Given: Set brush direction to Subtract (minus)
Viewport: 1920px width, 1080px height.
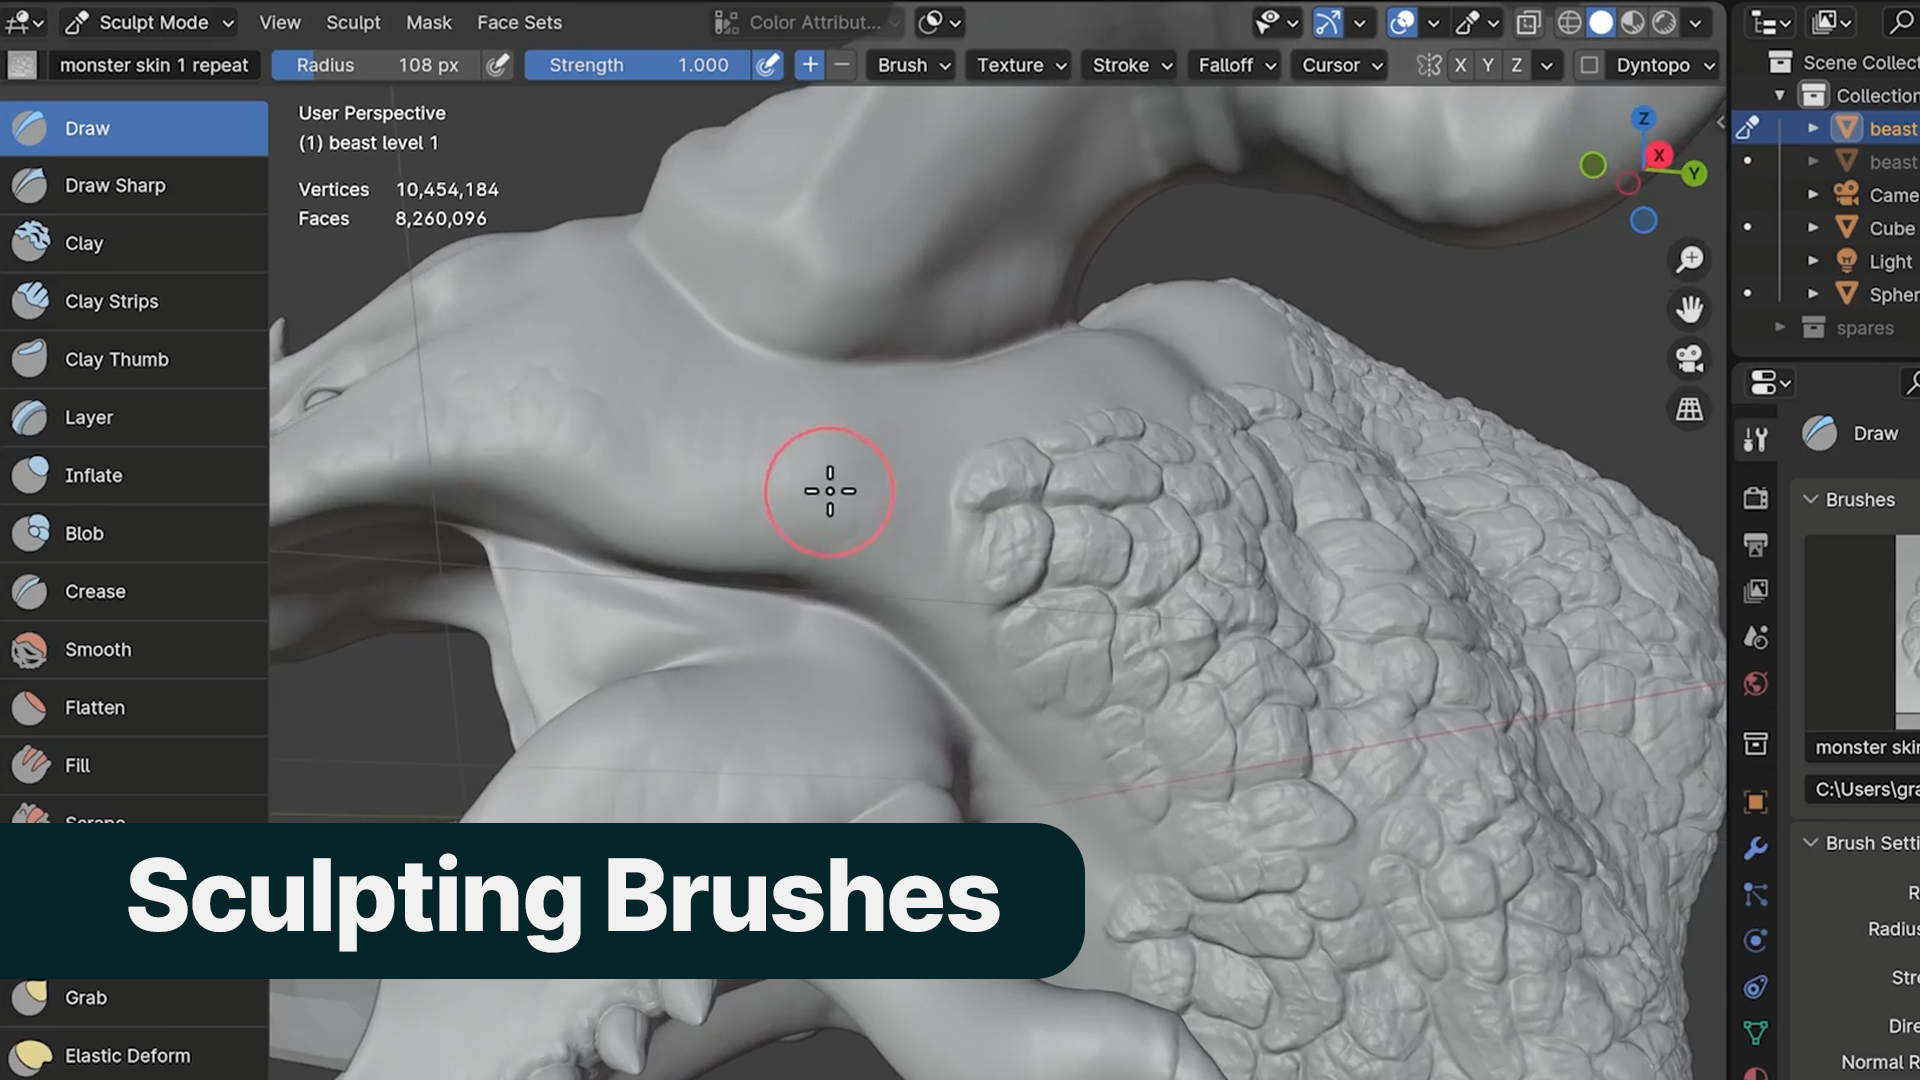Looking at the screenshot, I should 842,65.
